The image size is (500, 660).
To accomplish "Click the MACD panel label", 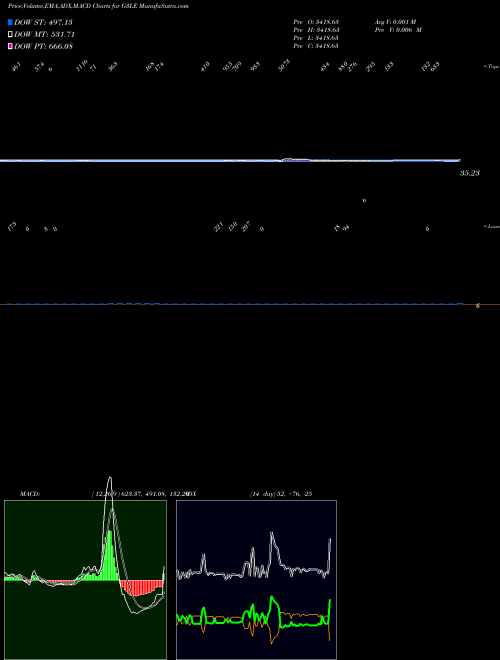I will (x=30, y=494).
